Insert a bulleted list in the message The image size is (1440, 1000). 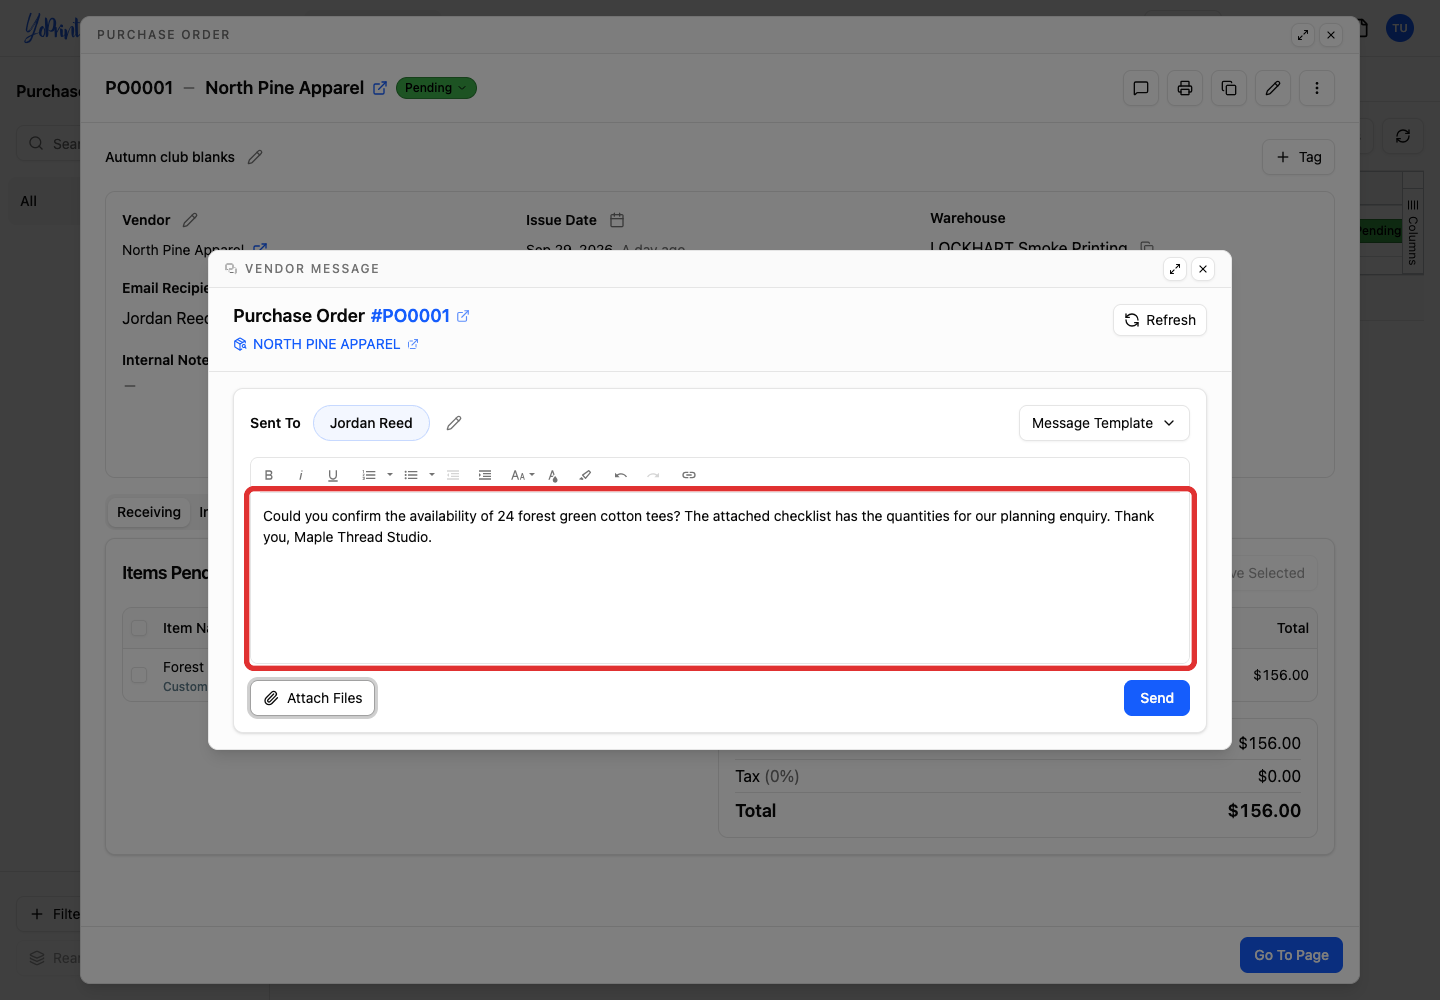tap(411, 475)
